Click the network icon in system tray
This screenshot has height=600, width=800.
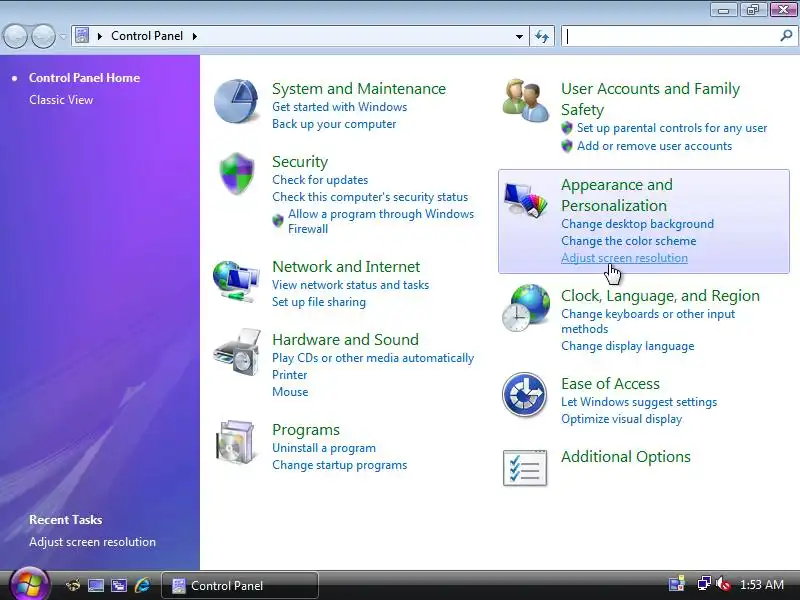coord(704,584)
